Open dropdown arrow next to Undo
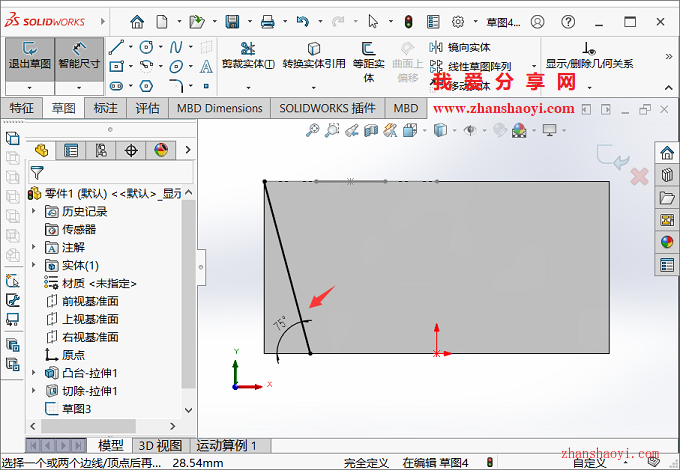 320,21
